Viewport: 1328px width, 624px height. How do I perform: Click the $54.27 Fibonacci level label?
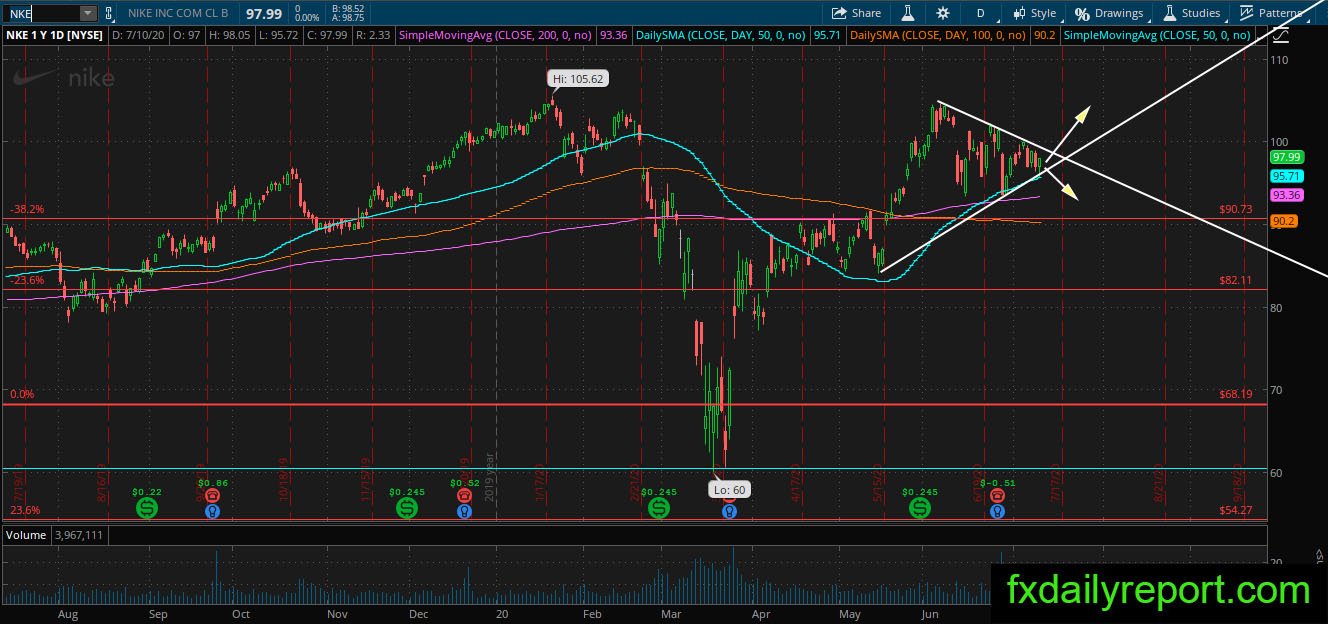pos(1236,510)
